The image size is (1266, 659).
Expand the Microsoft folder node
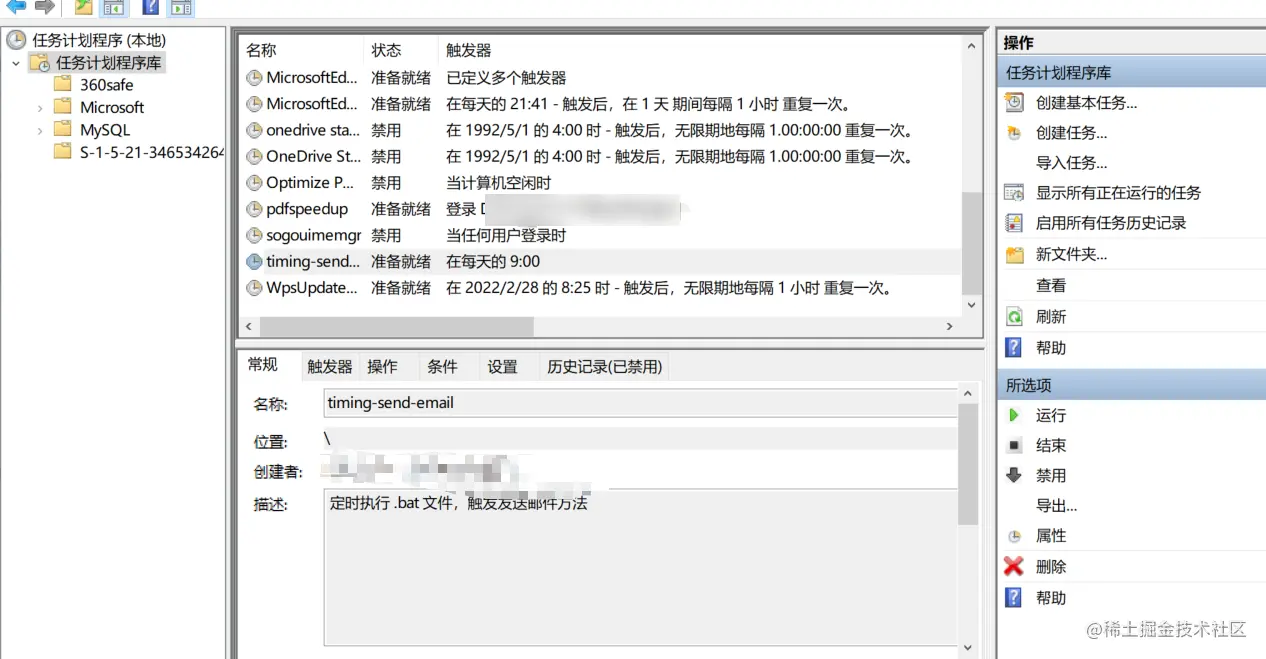[40, 108]
